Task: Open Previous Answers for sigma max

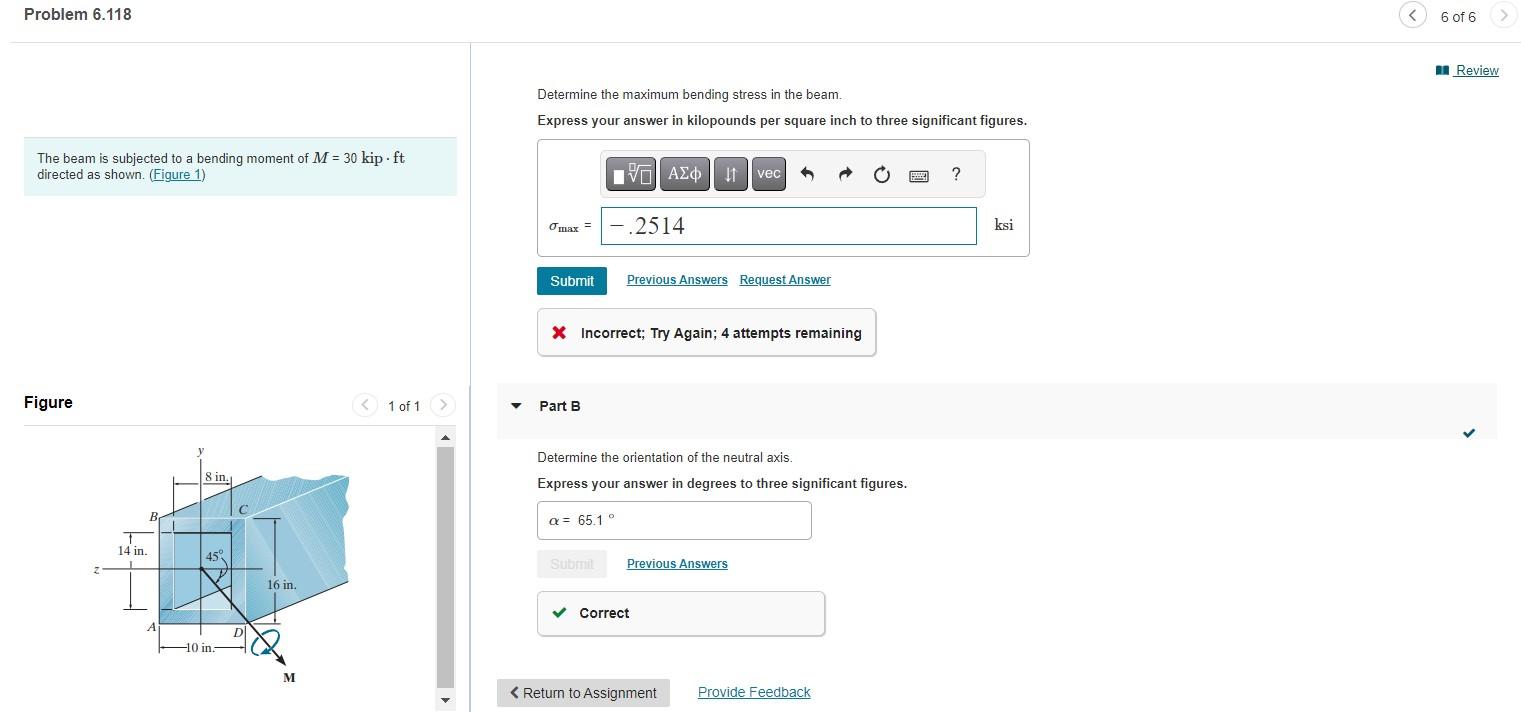Action: coord(677,280)
